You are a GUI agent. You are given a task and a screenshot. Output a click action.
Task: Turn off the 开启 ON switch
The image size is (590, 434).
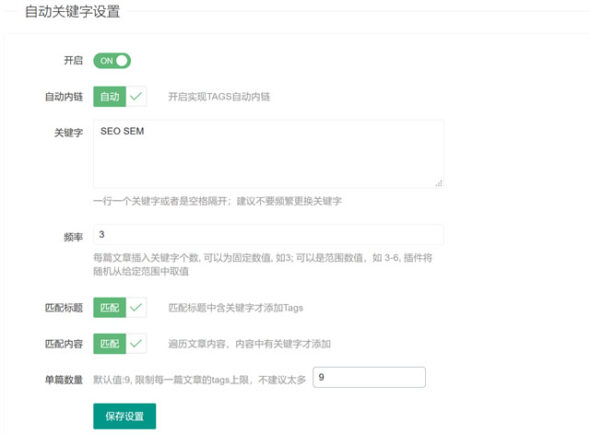point(112,61)
